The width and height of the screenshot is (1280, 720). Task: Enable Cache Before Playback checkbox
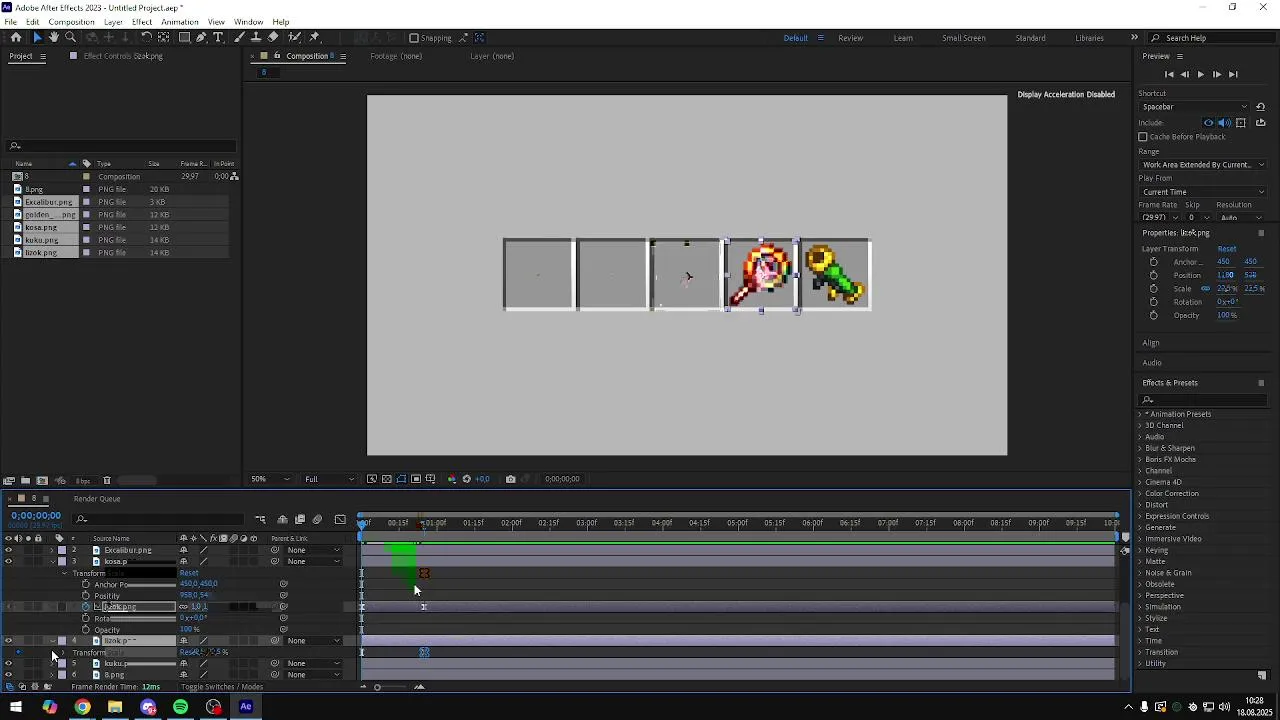pyautogui.click(x=1143, y=137)
